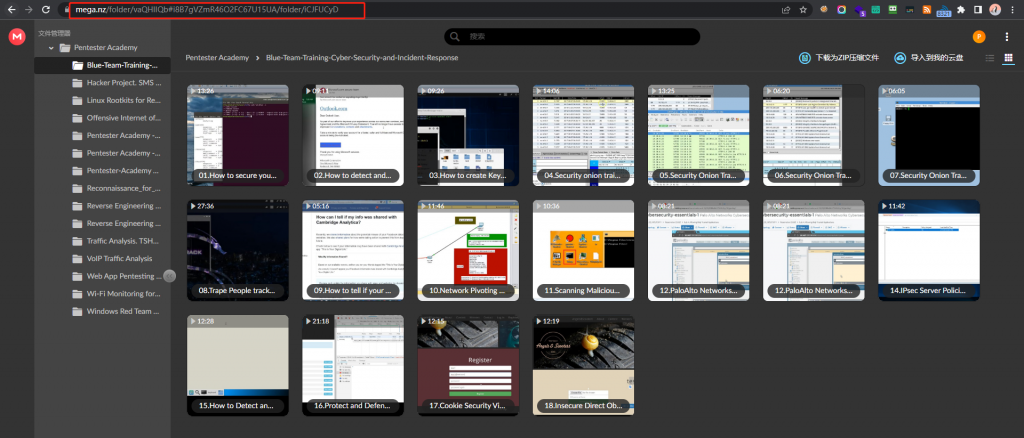The height and width of the screenshot is (438, 1024).
Task: Bookmark this page with star icon
Action: [803, 10]
